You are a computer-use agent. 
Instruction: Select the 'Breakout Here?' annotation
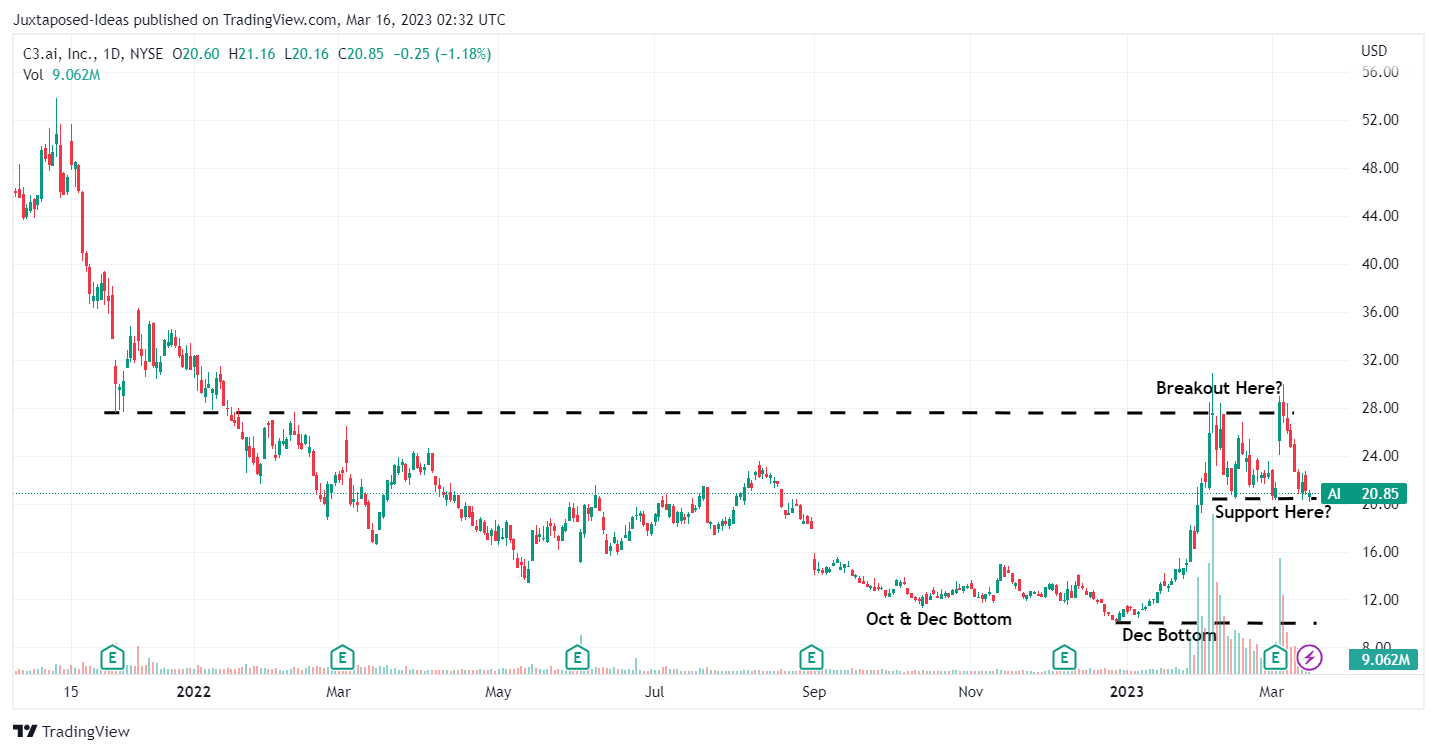pos(1220,388)
